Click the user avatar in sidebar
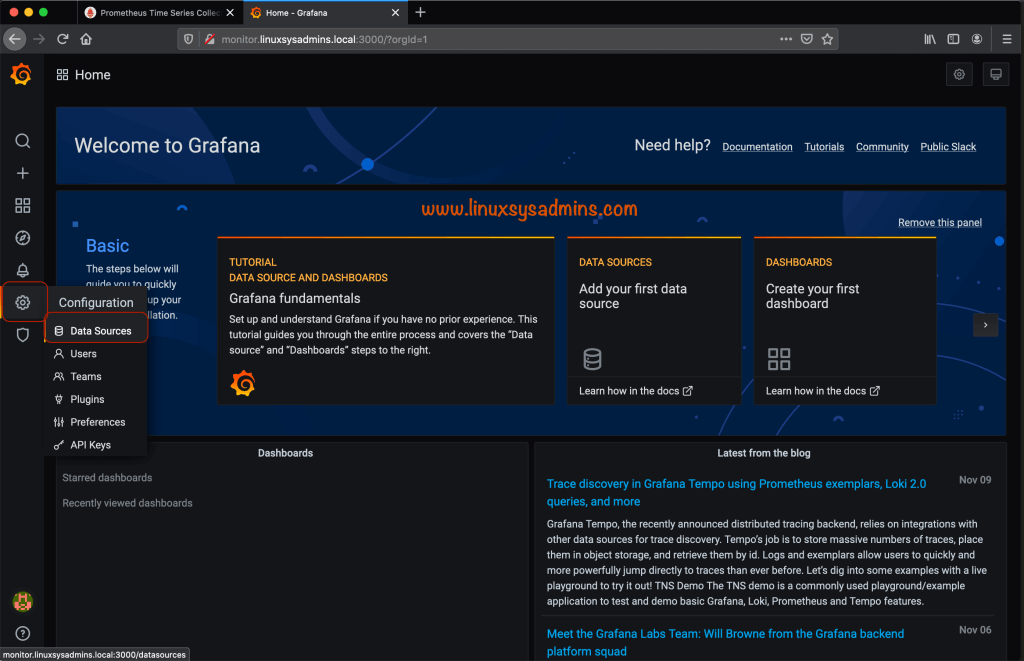This screenshot has height=661, width=1024. (x=22, y=601)
